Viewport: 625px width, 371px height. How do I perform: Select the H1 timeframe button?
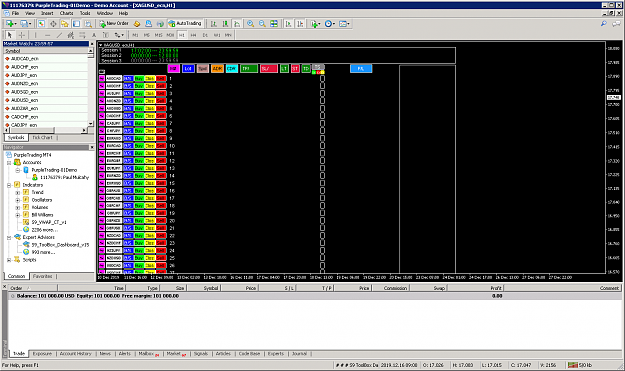[x=182, y=35]
